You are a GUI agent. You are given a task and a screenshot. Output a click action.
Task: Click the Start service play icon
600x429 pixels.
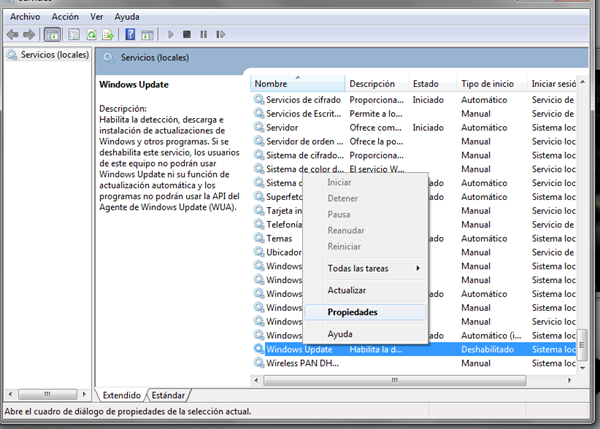click(x=170, y=34)
